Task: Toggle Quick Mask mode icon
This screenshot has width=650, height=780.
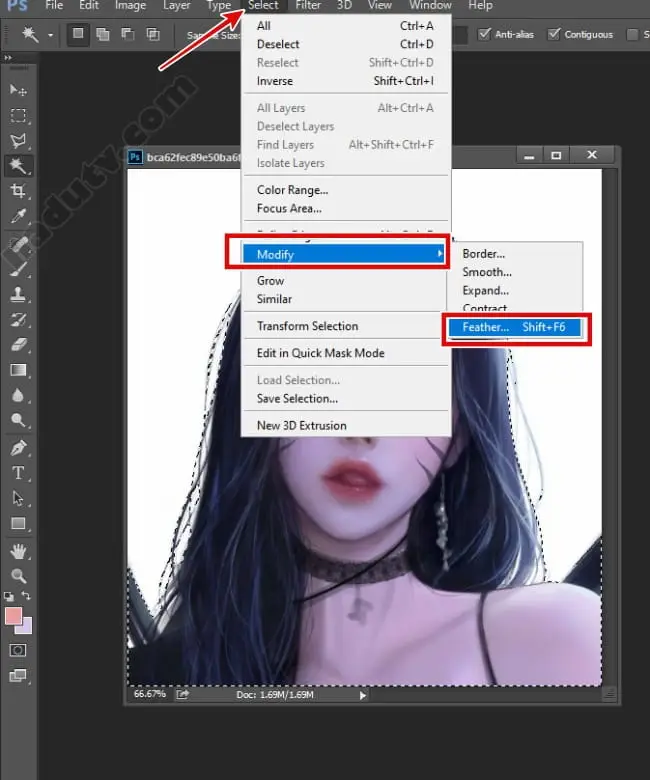Action: tap(18, 650)
